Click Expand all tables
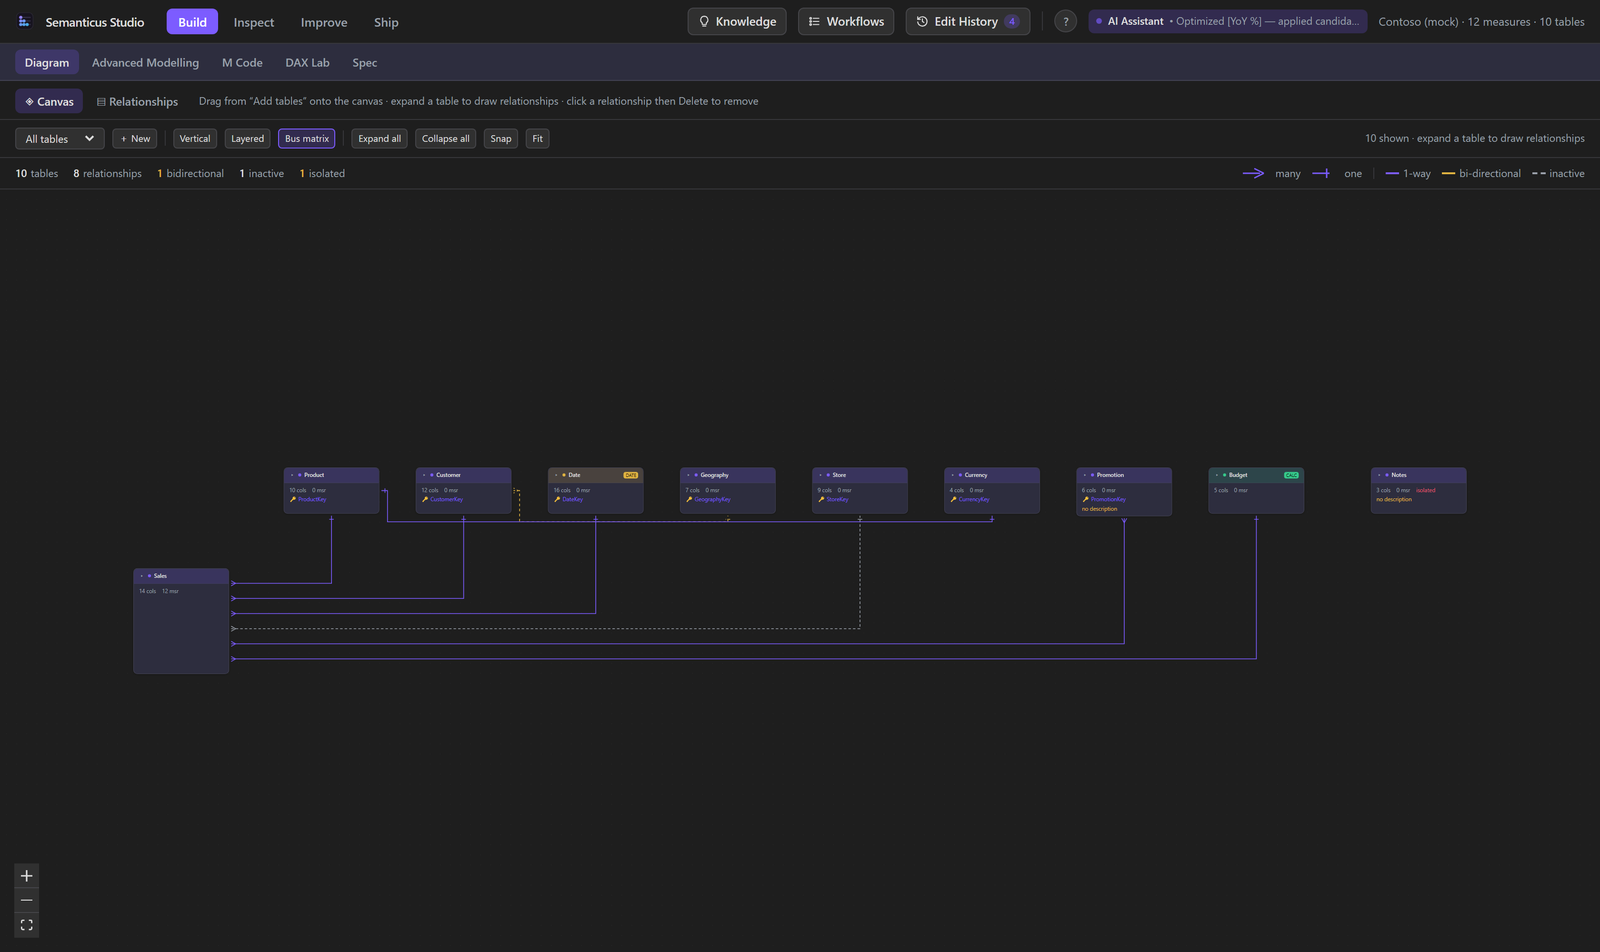The image size is (1600, 952). pos(379,139)
